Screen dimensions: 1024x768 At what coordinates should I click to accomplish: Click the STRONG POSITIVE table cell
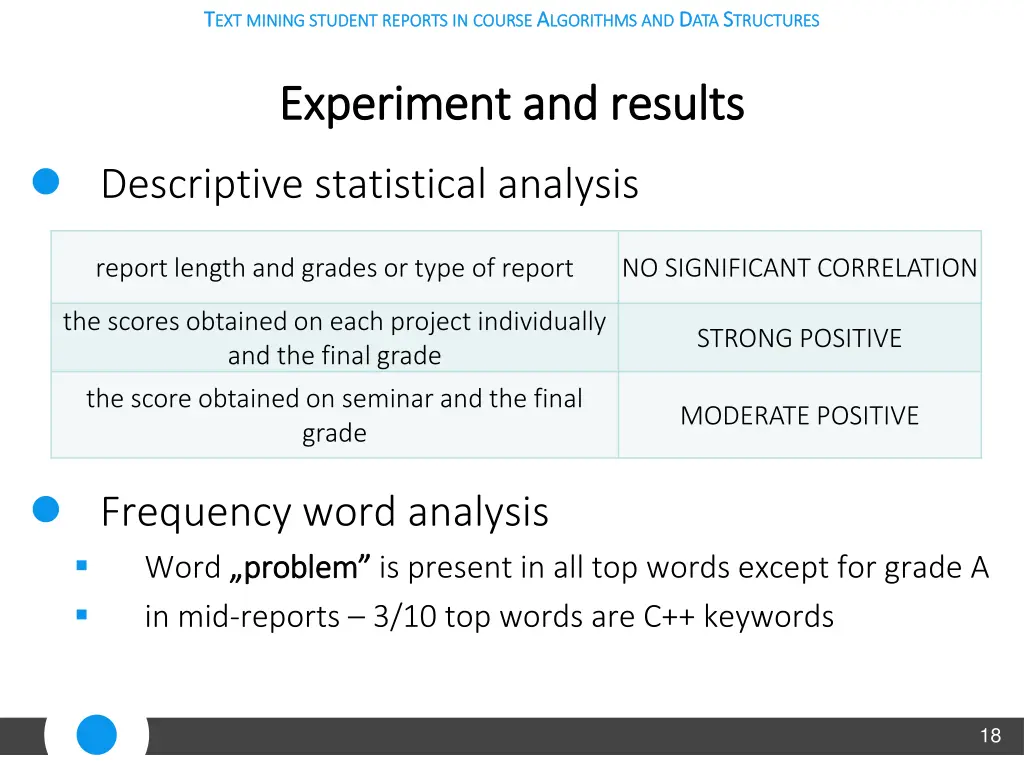tap(799, 338)
